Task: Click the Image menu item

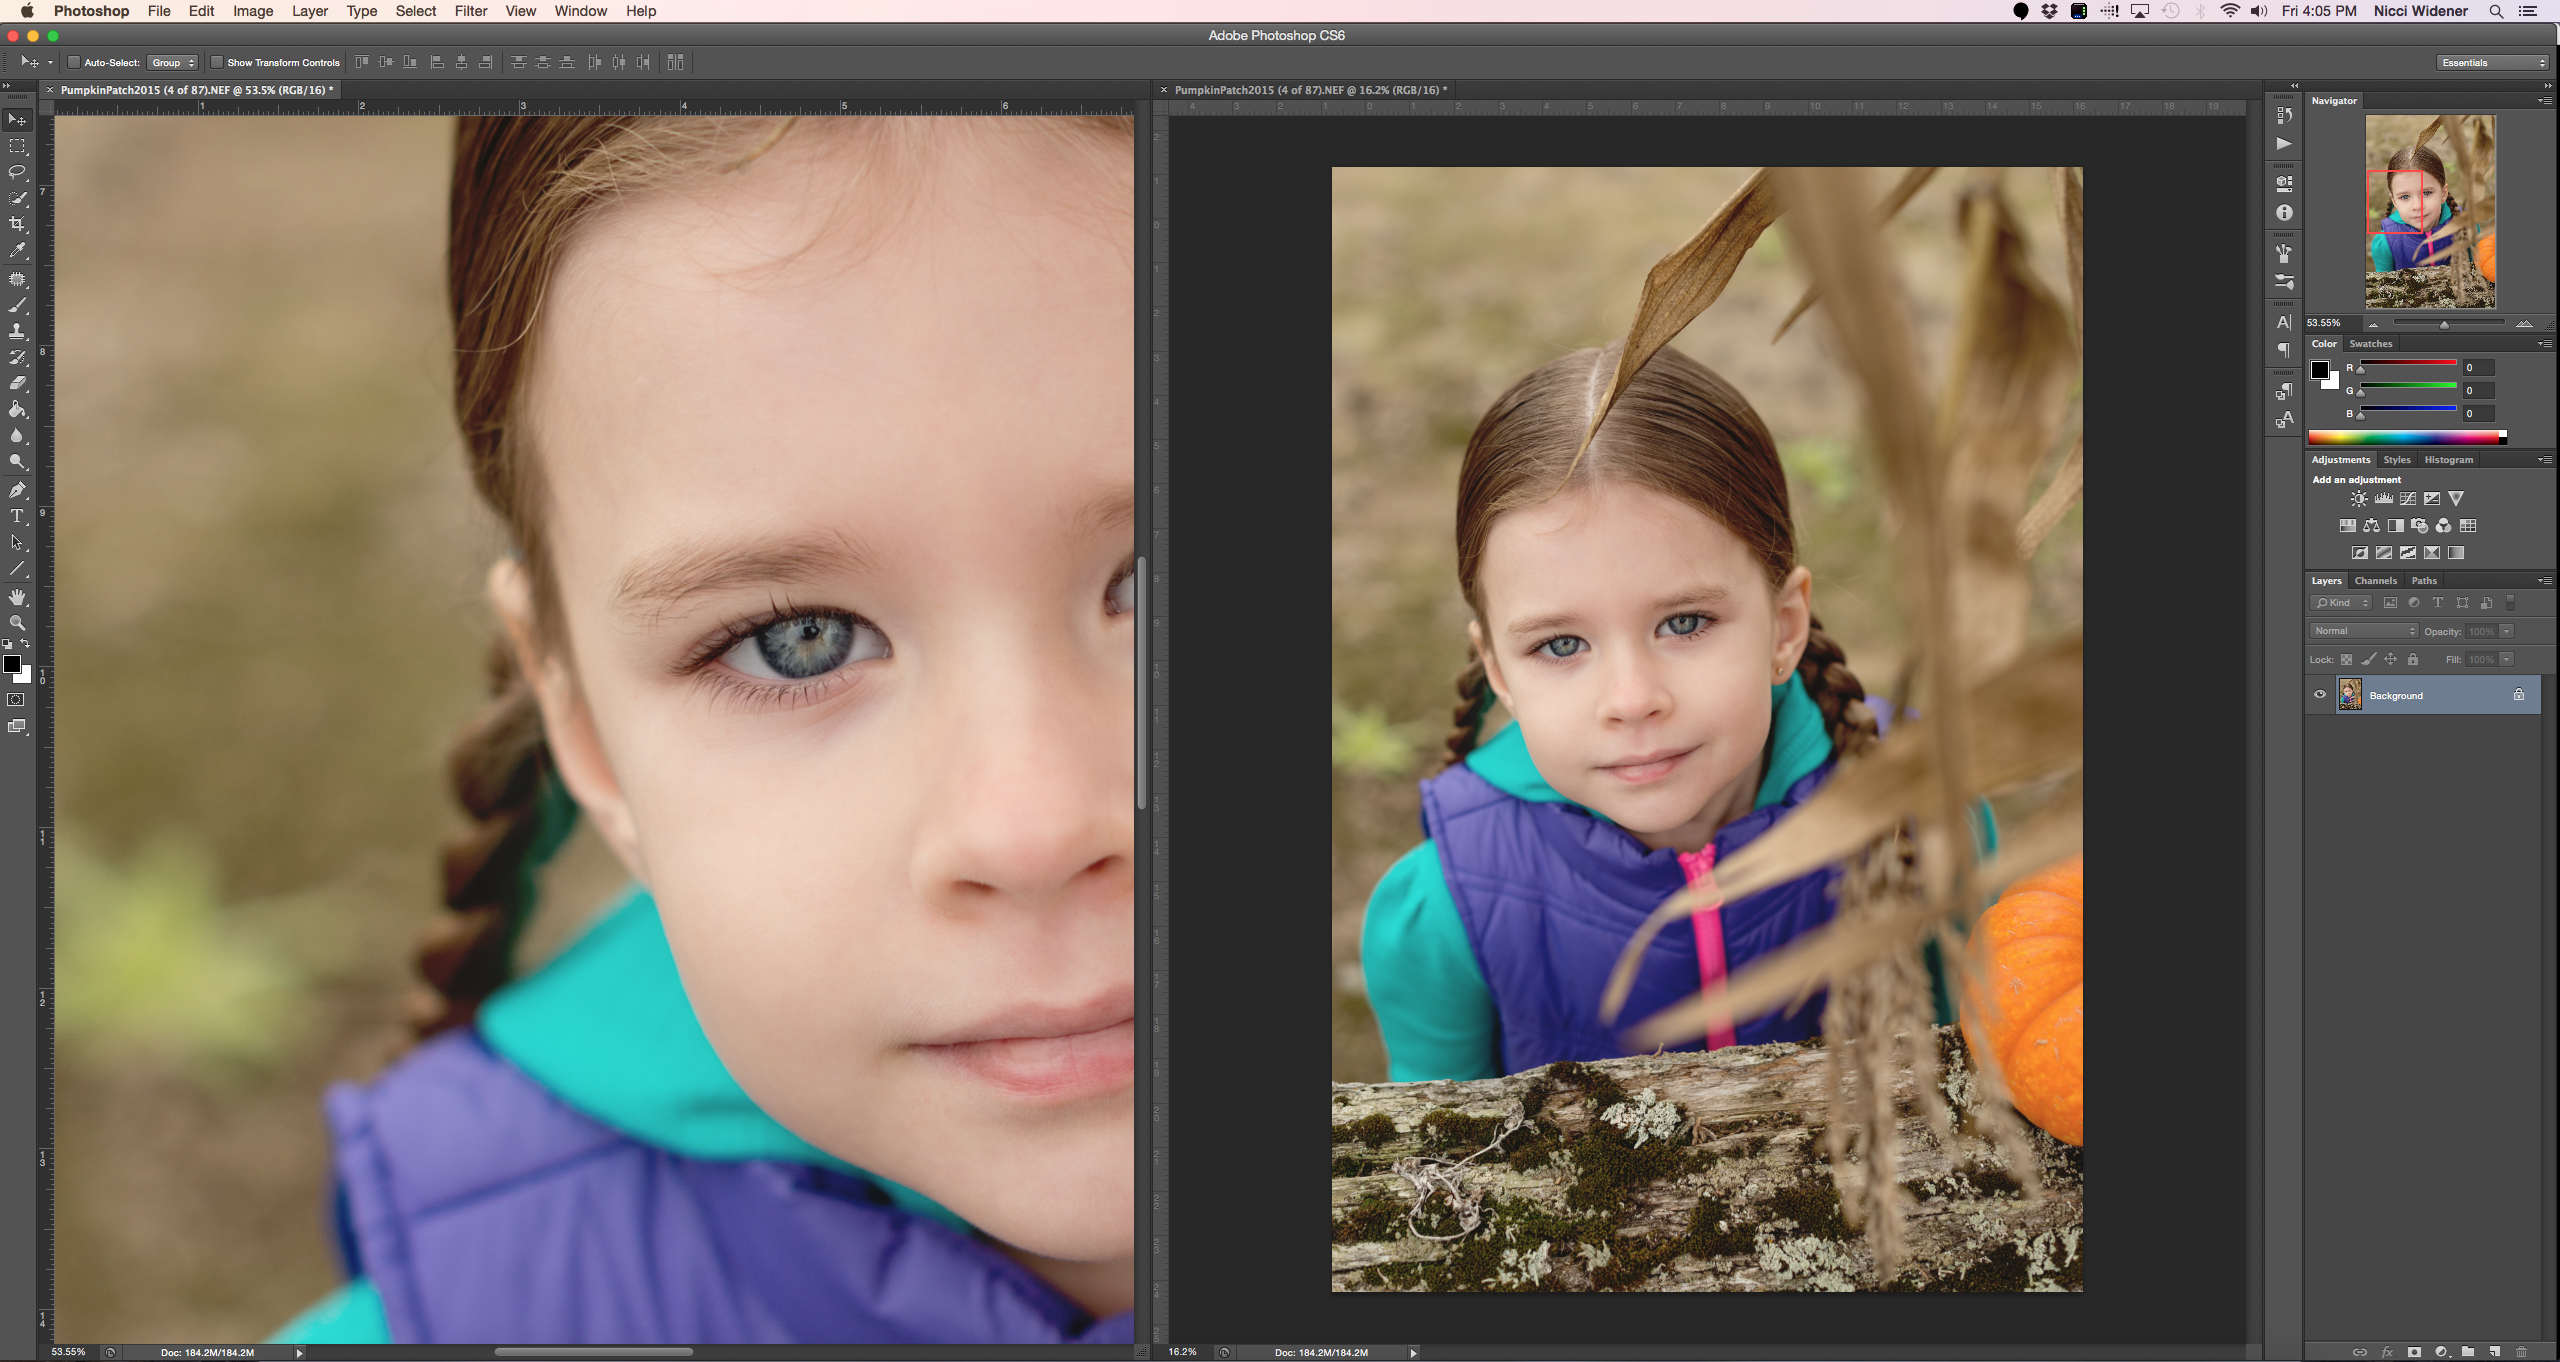Action: (x=251, y=12)
